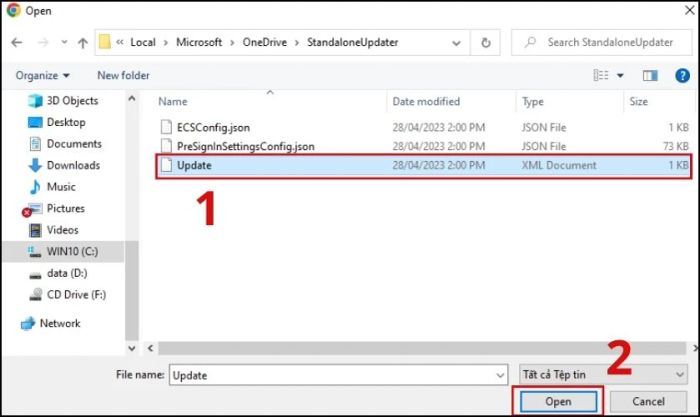Viewport: 700px width, 417px height.
Task: Click the horizontal scrollbar track
Action: 421,348
